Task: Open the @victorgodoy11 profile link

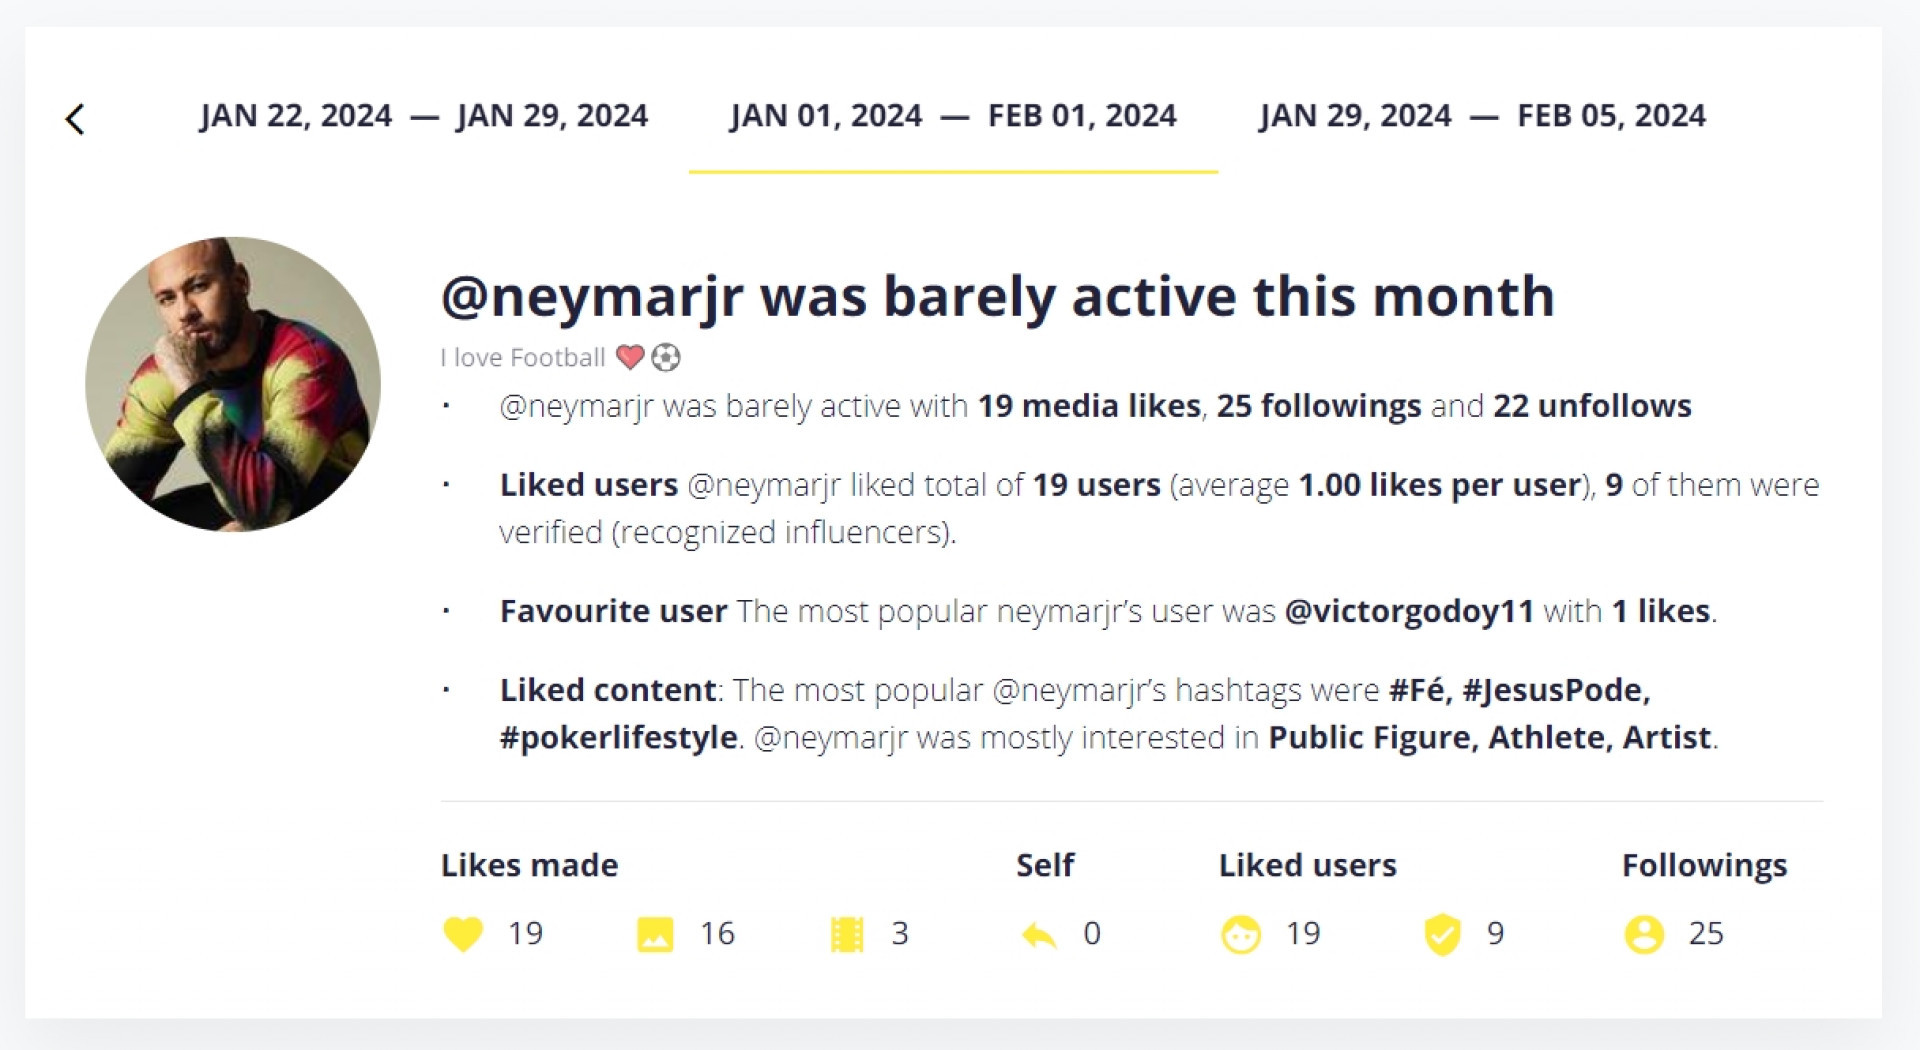Action: point(1408,611)
